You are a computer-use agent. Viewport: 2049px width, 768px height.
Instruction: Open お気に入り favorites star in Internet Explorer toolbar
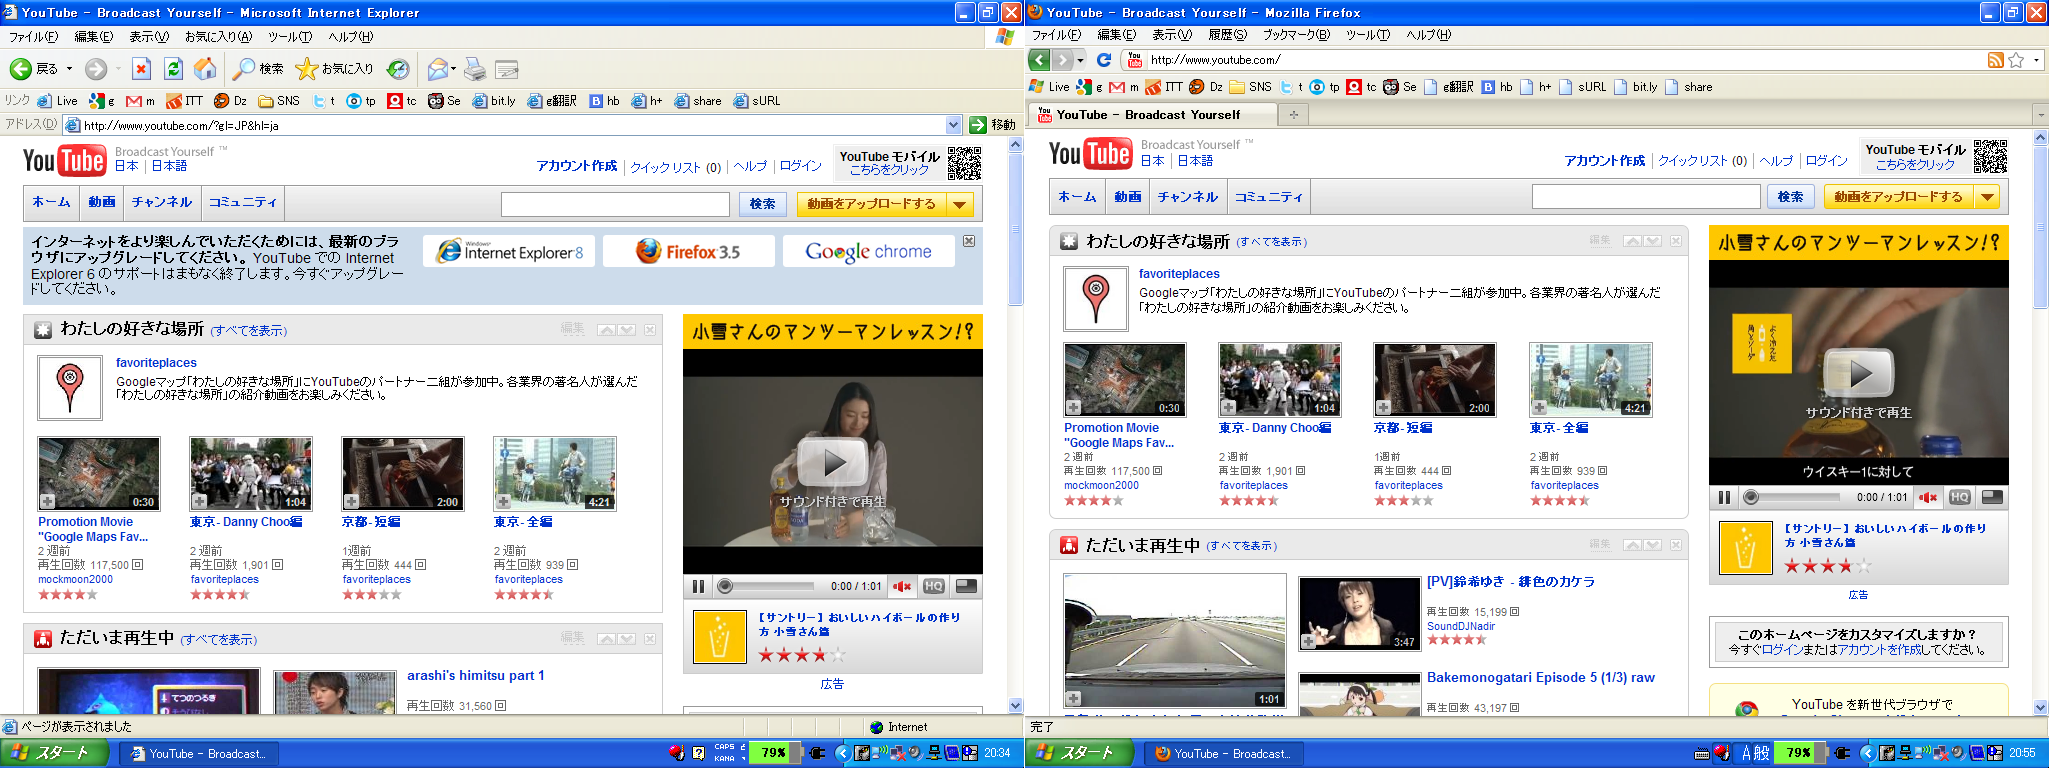(x=335, y=69)
